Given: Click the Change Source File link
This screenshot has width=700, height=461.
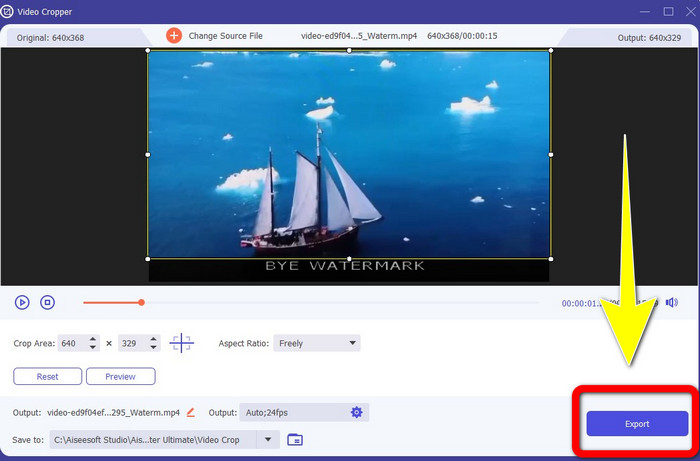Looking at the screenshot, I should [227, 36].
